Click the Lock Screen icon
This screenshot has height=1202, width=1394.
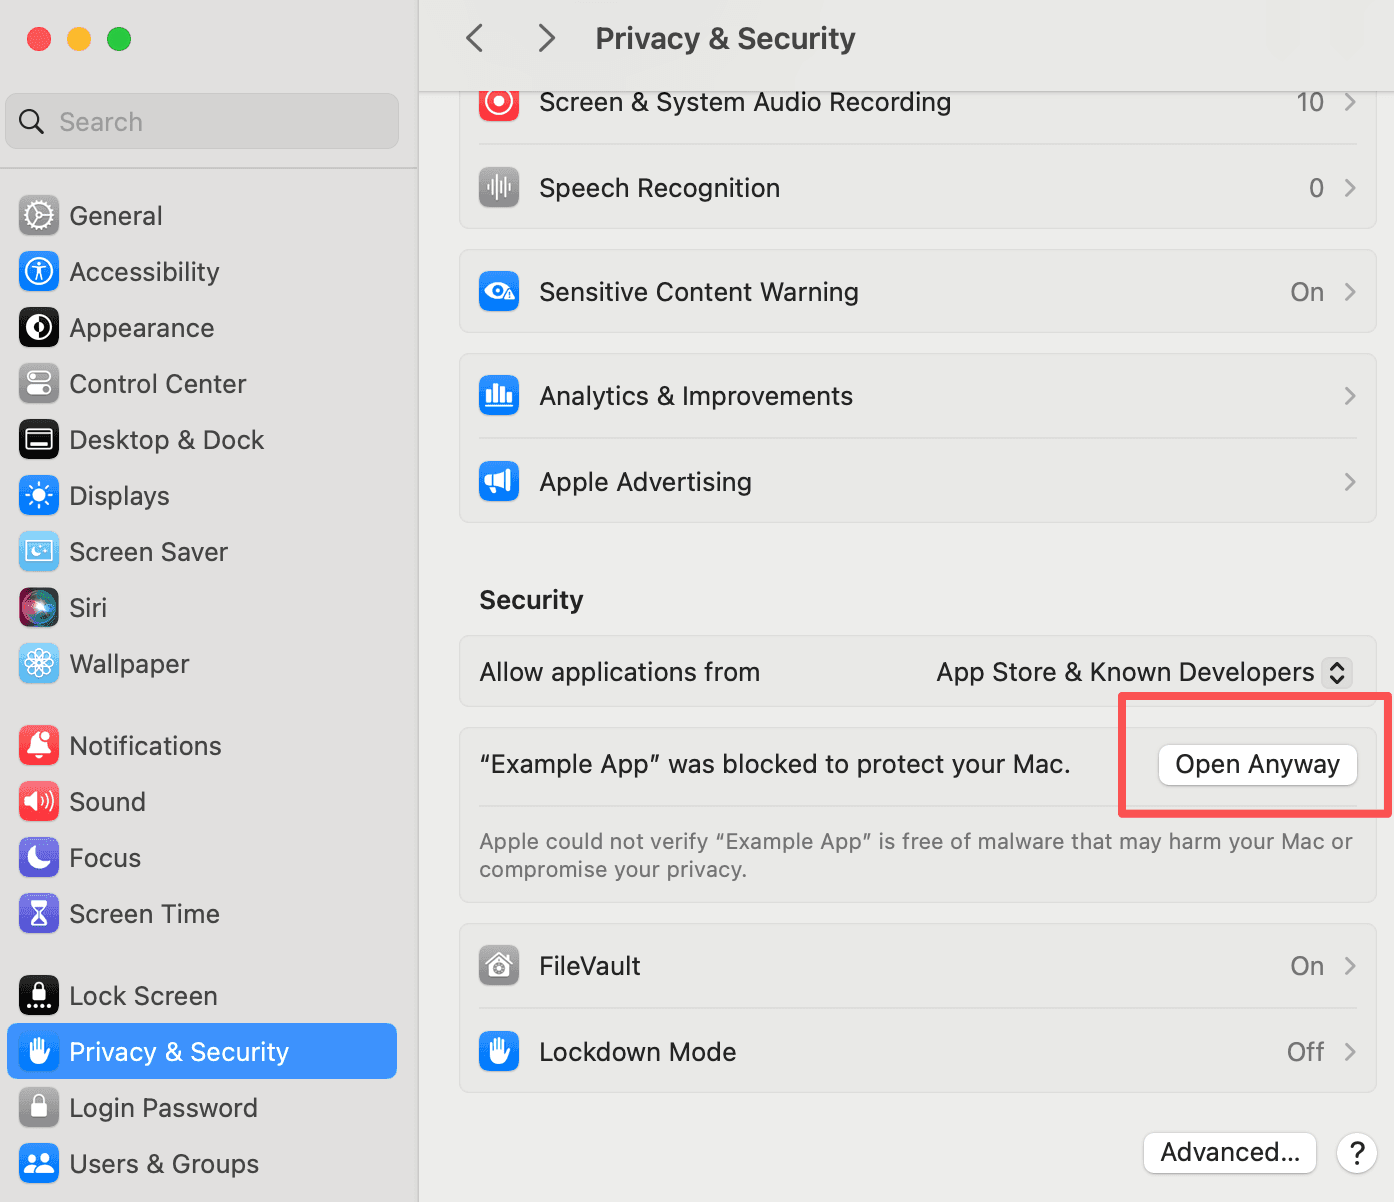[x=39, y=996]
